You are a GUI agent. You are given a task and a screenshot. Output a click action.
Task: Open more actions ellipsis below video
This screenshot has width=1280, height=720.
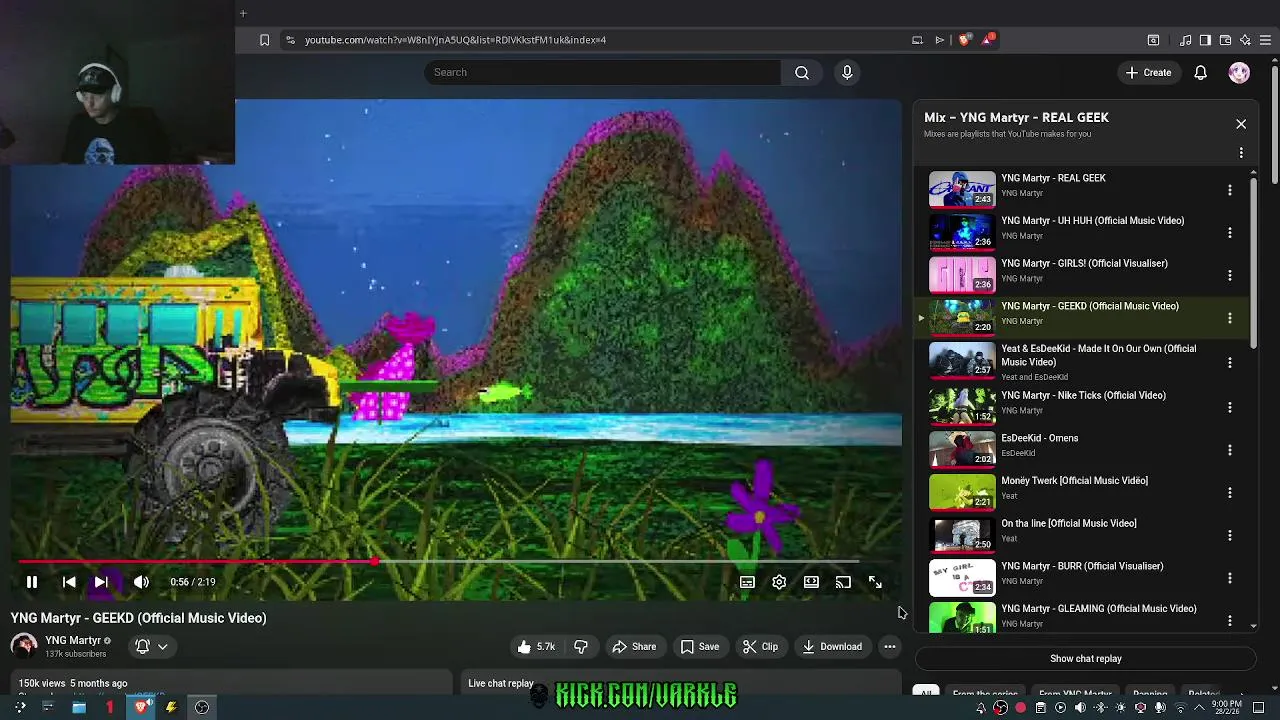click(889, 647)
